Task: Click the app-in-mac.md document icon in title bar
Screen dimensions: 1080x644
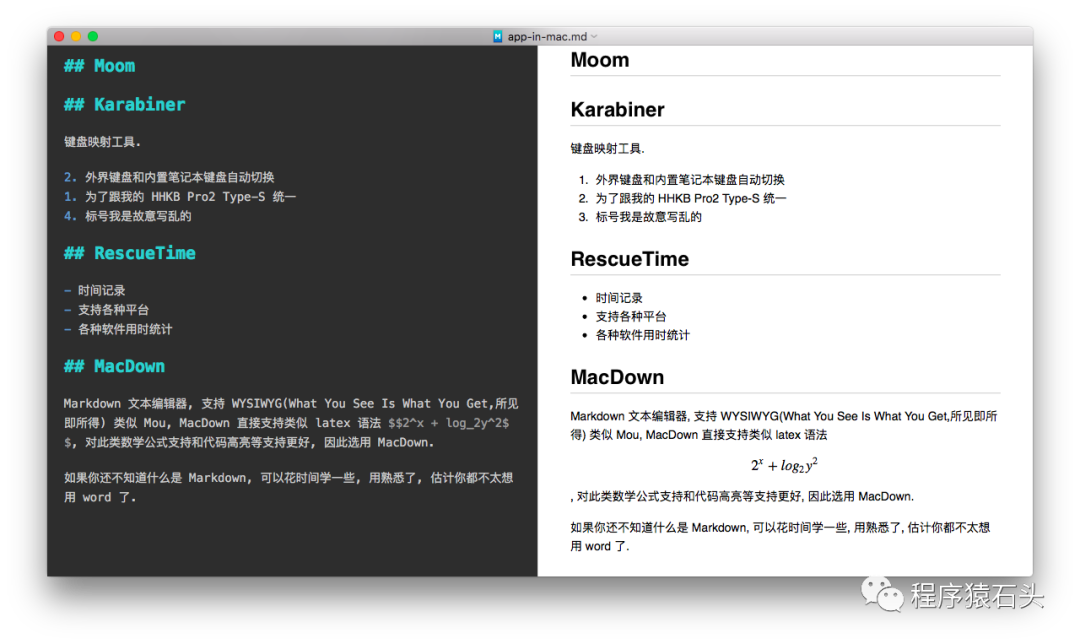Action: [497, 37]
